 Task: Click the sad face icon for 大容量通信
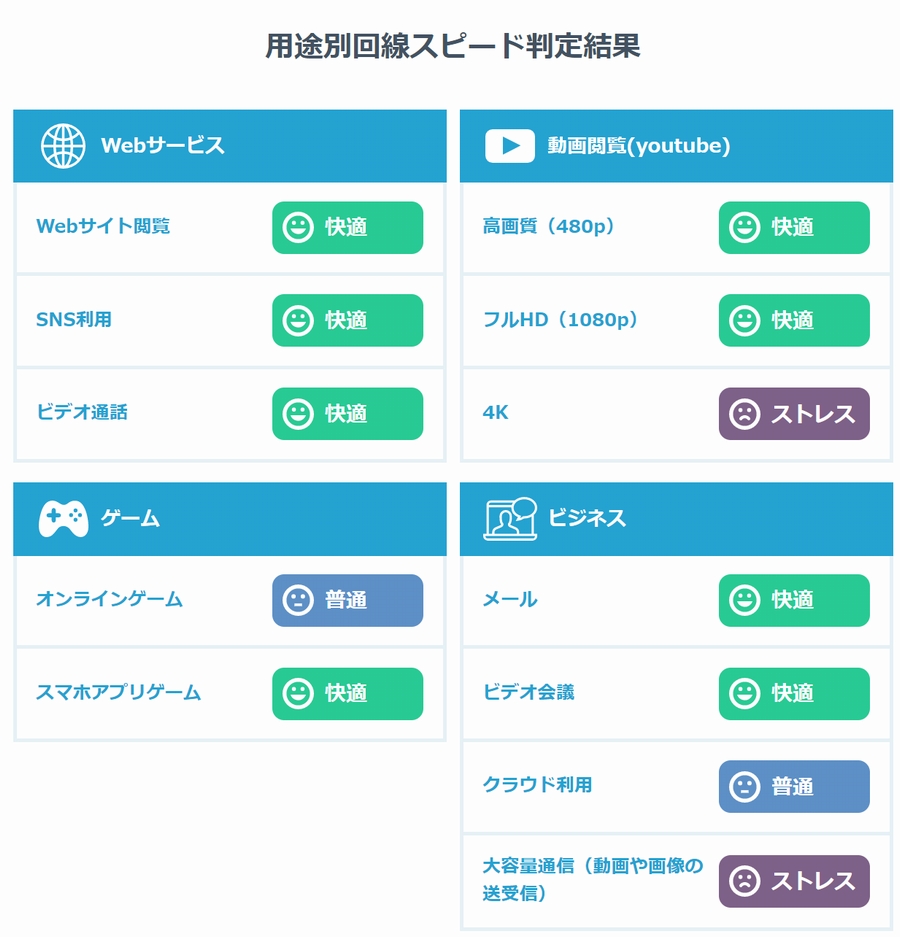pyautogui.click(x=745, y=881)
